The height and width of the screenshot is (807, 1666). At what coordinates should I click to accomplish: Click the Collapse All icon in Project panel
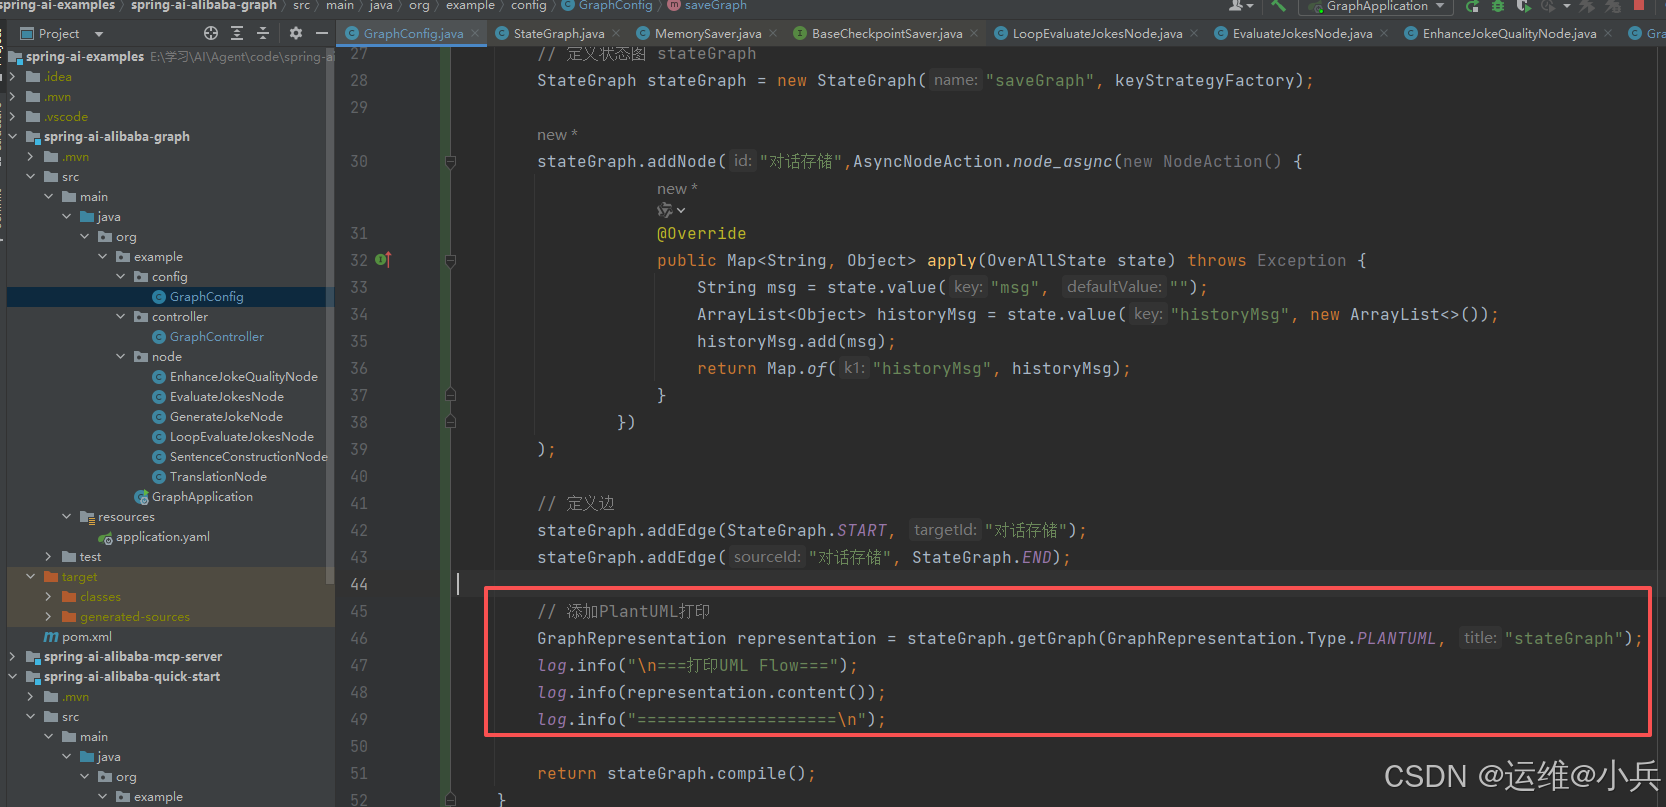[x=263, y=33]
